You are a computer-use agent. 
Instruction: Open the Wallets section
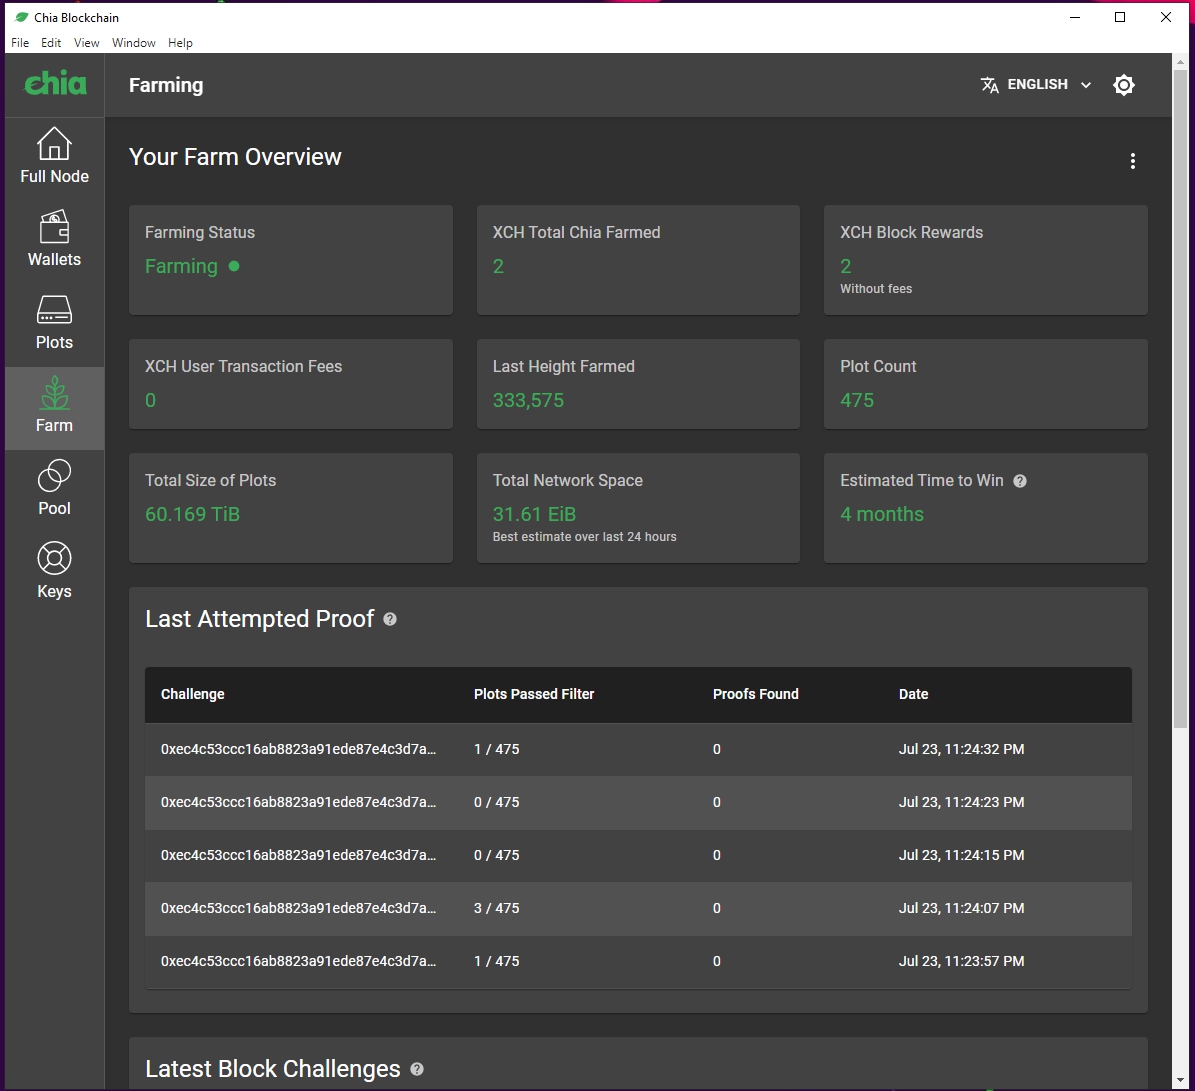pyautogui.click(x=54, y=238)
